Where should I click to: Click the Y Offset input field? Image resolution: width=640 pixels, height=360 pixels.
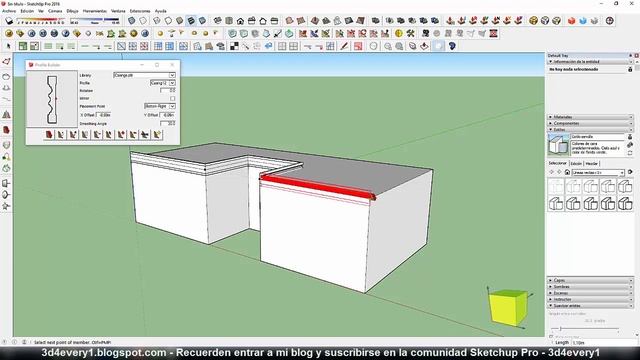click(167, 115)
